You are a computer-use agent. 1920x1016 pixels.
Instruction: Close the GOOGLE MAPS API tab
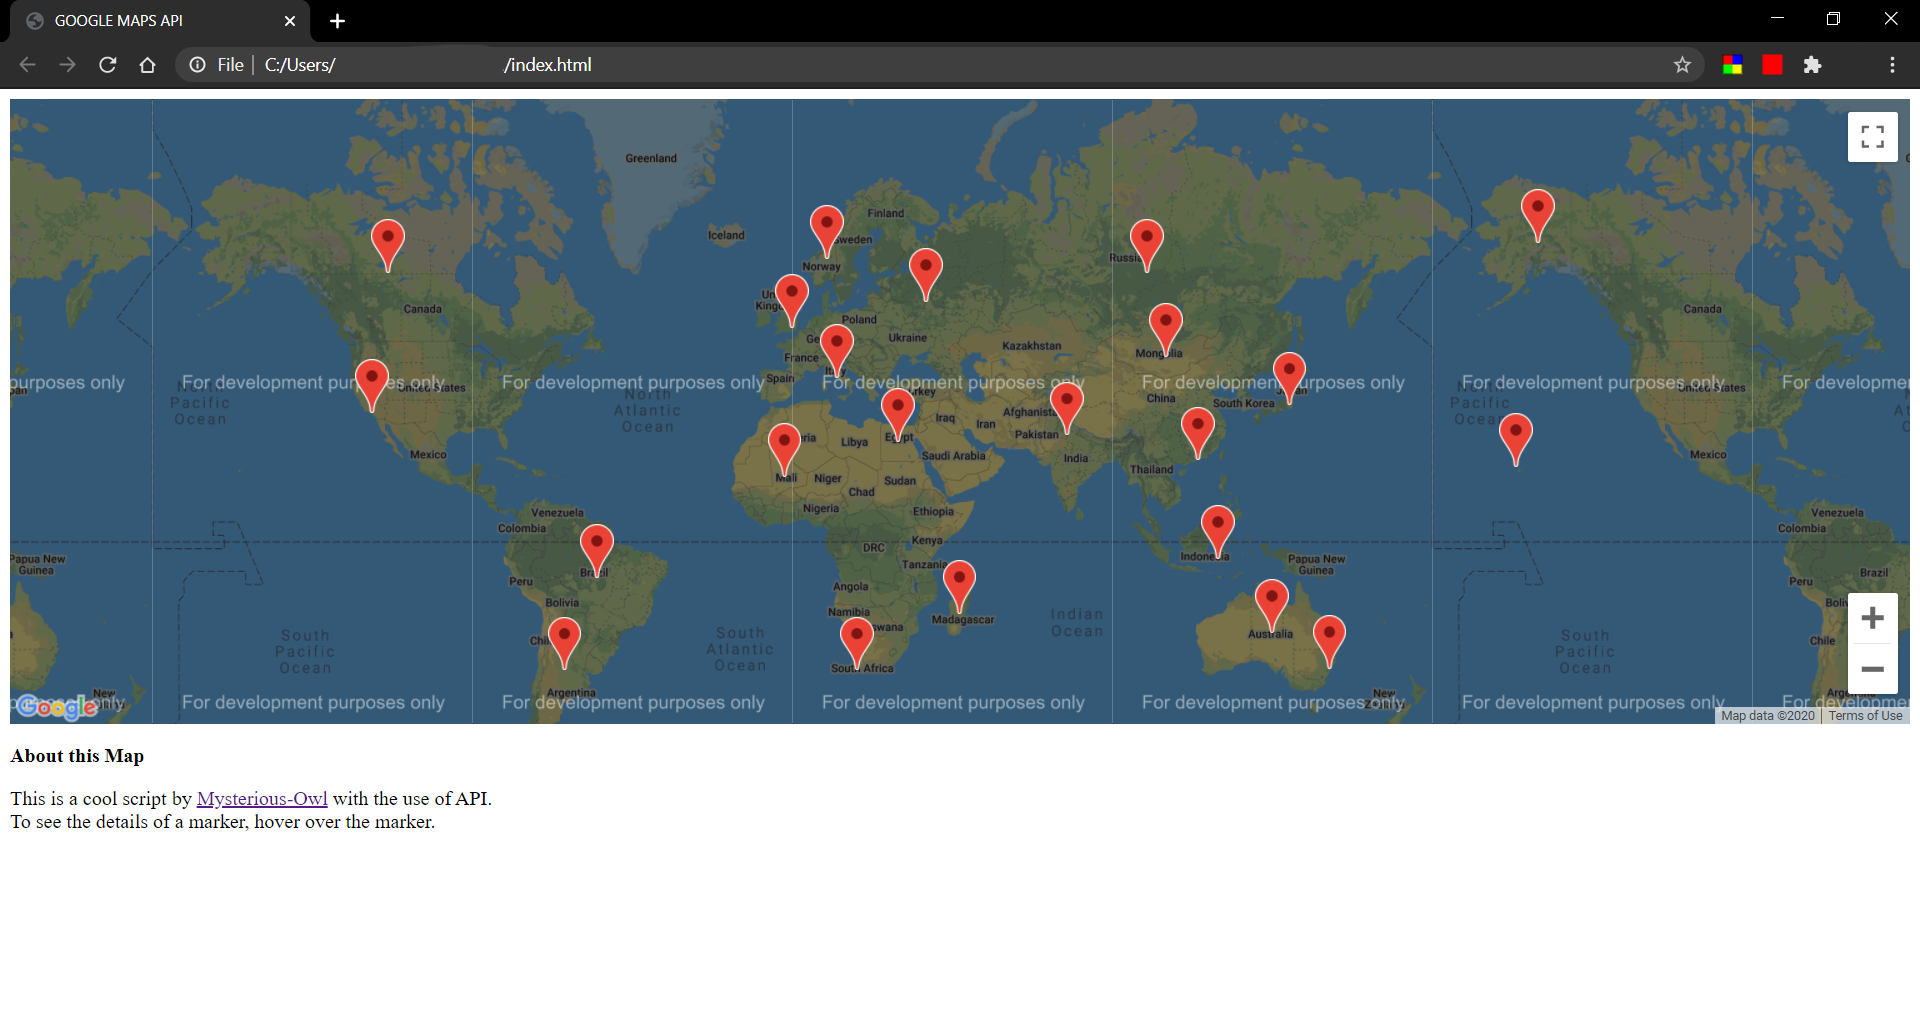pos(290,21)
